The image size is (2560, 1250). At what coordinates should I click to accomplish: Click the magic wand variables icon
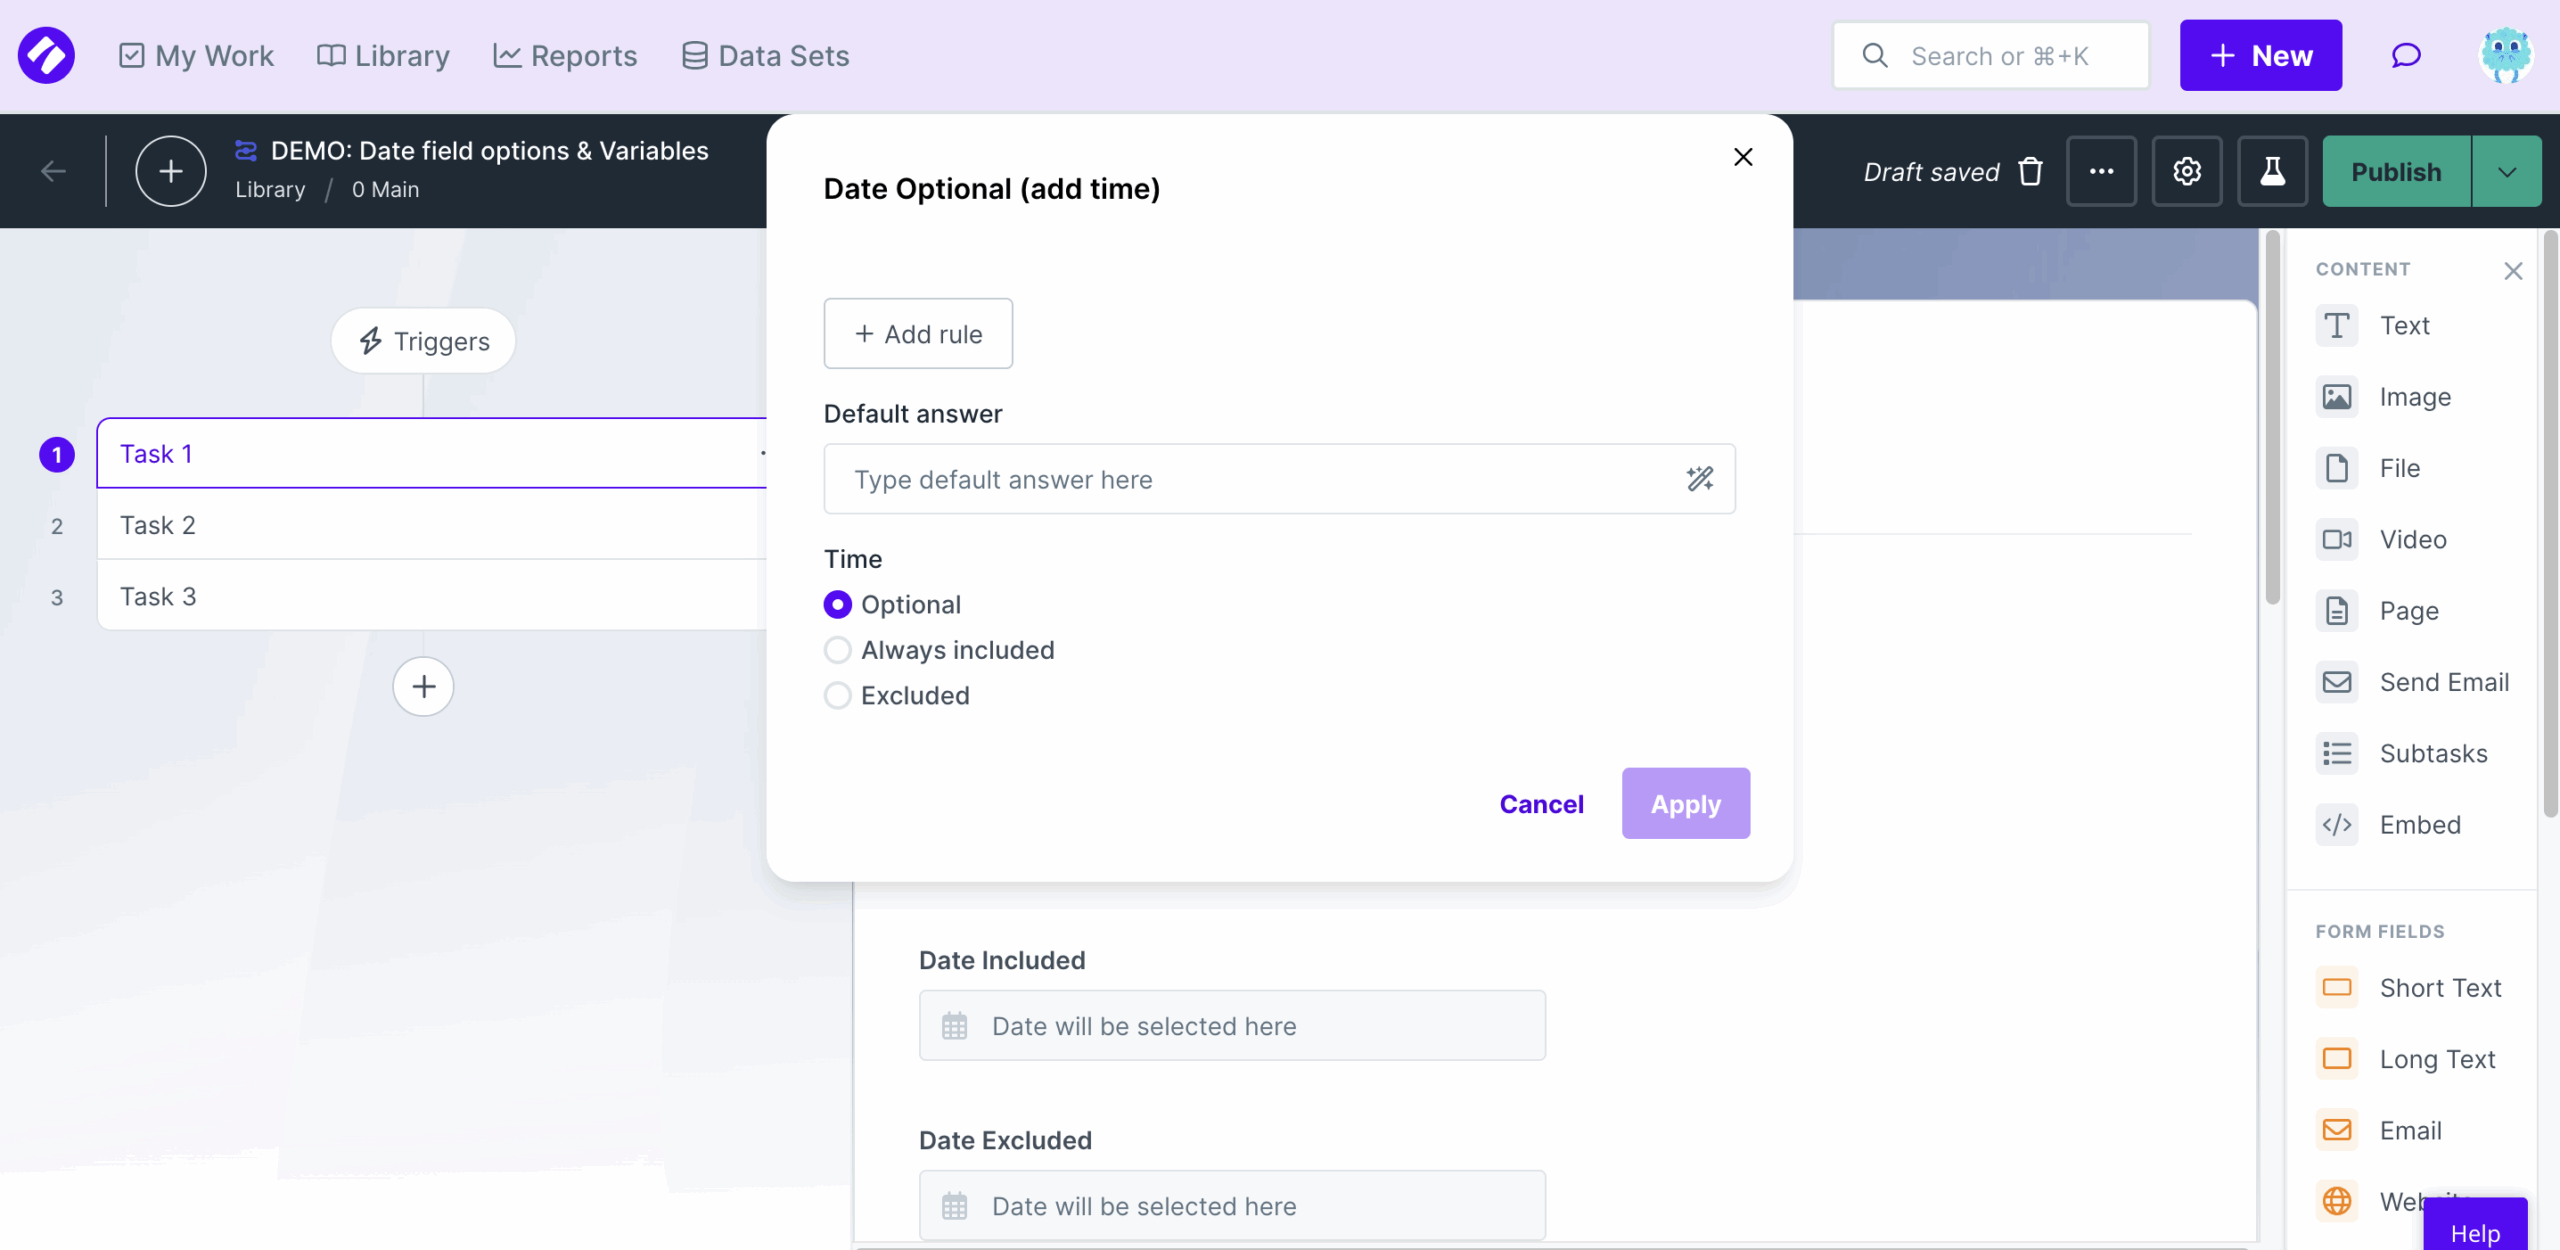(1699, 479)
